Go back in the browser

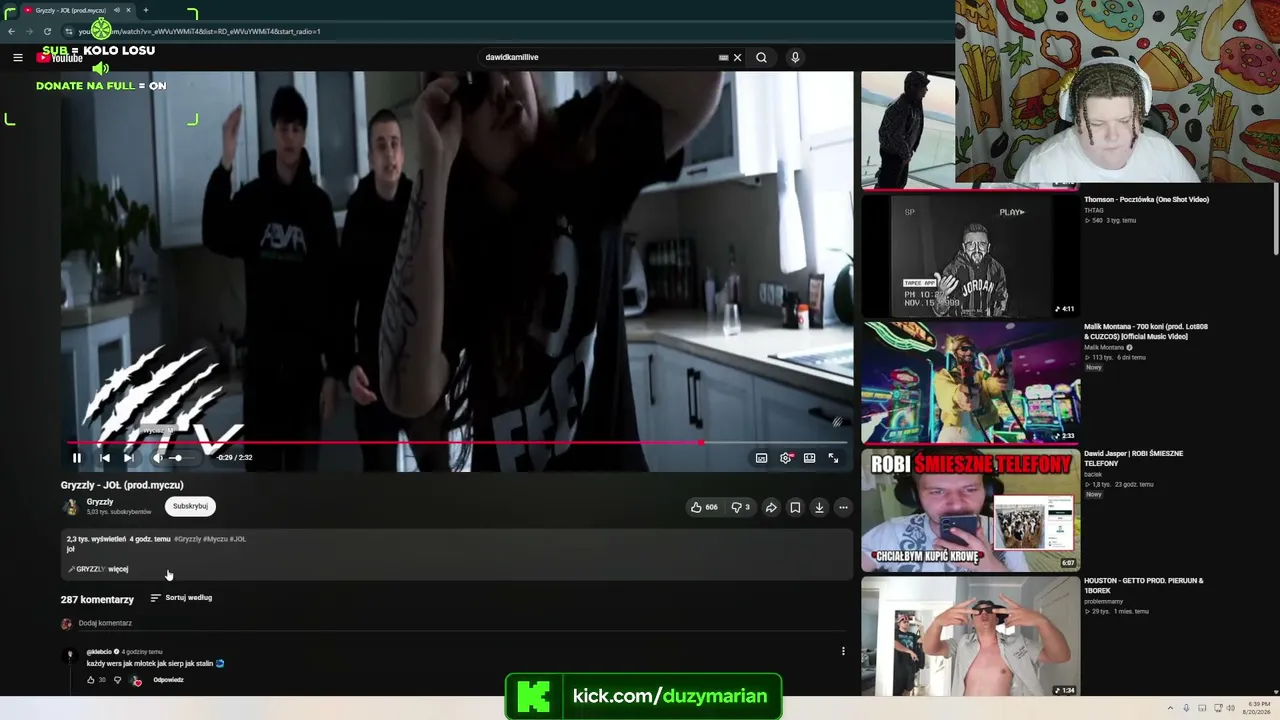[12, 31]
